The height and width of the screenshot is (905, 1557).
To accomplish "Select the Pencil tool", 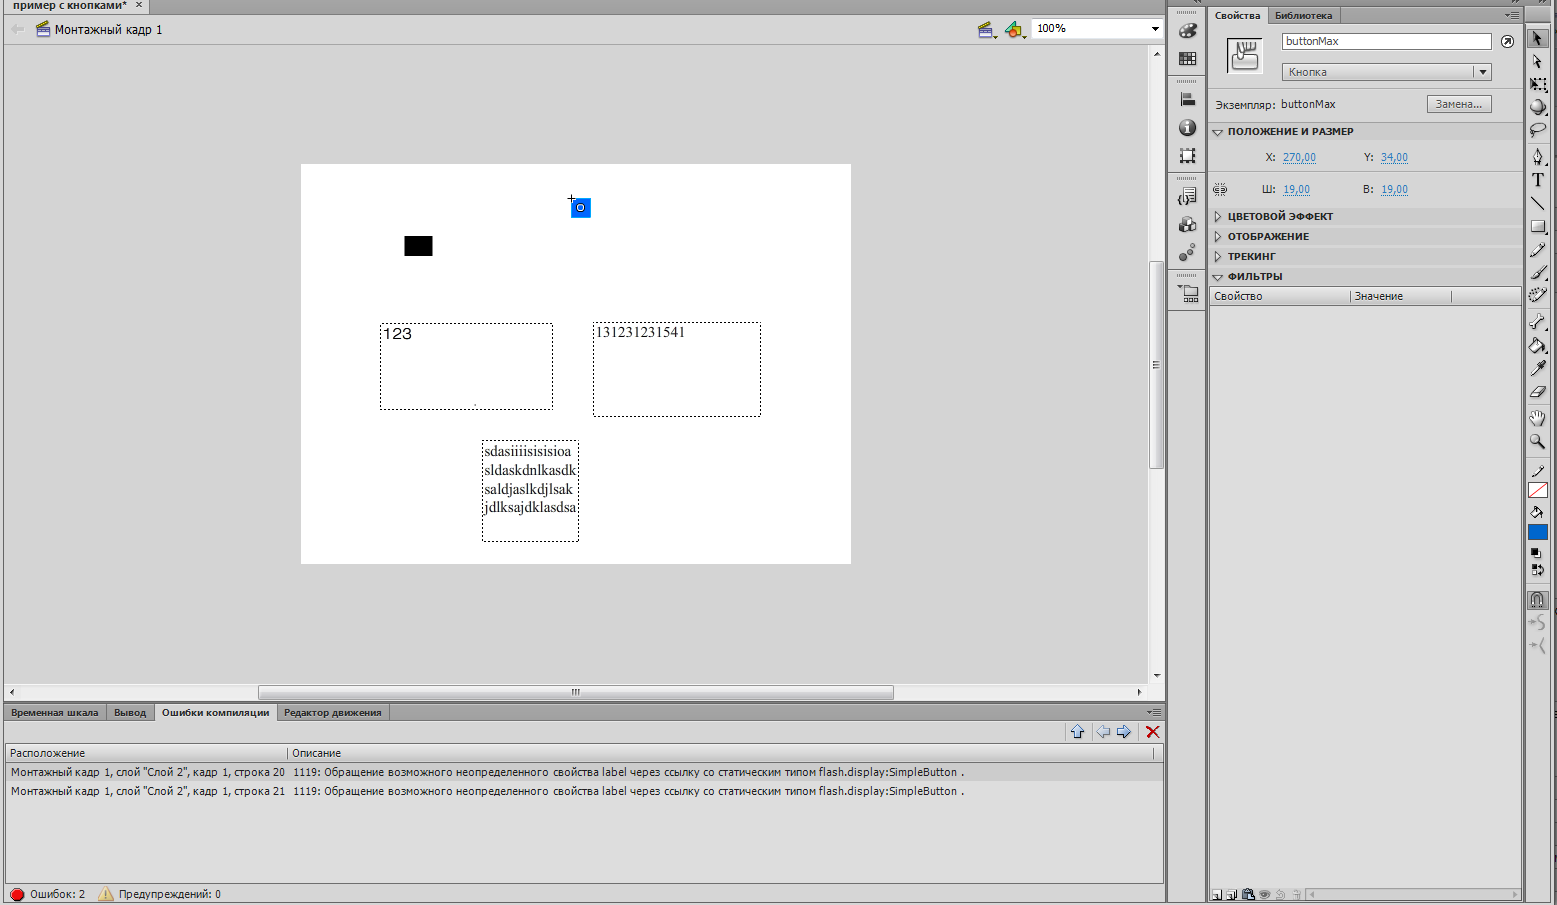I will (x=1538, y=249).
